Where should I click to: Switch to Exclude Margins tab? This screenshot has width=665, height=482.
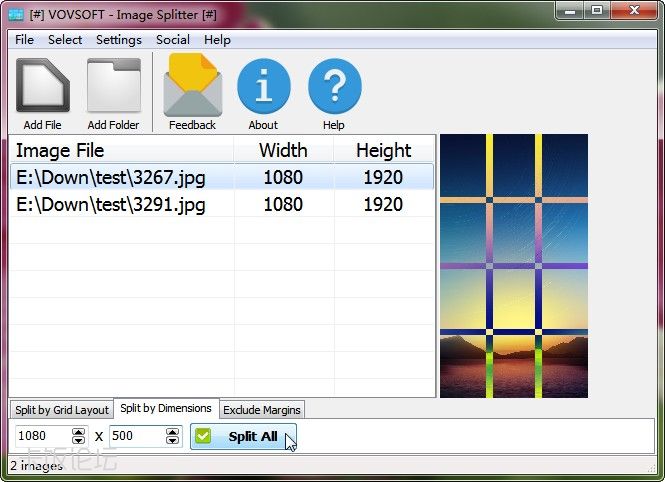click(x=261, y=410)
